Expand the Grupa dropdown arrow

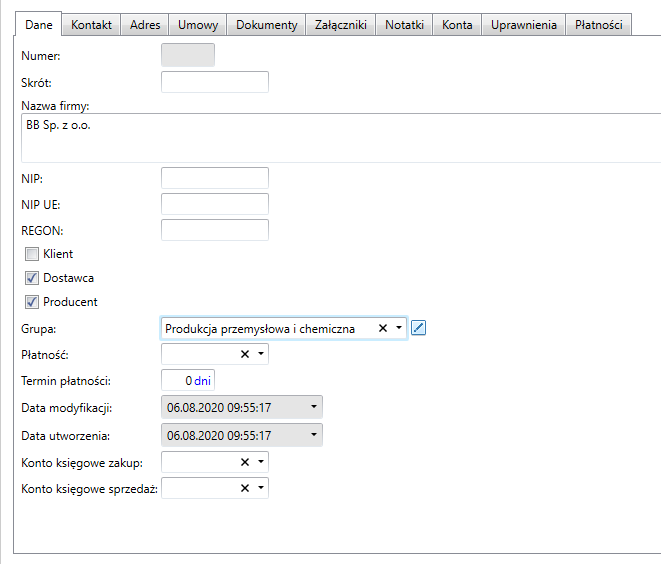point(399,328)
